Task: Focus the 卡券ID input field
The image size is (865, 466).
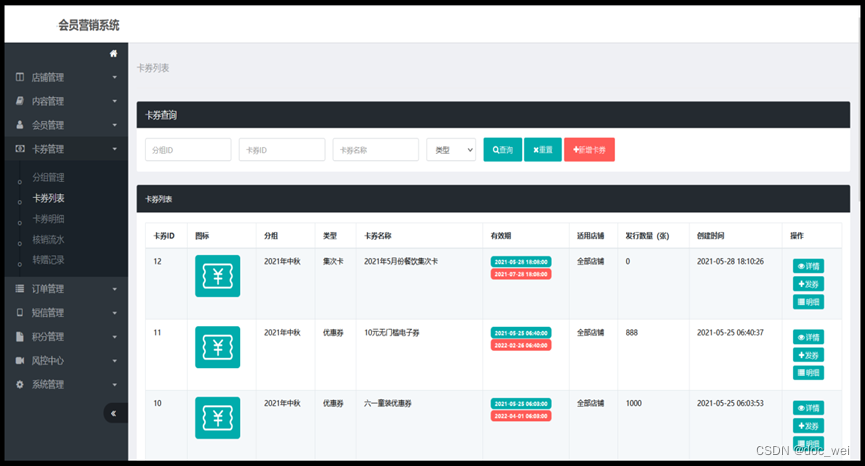Action: (282, 149)
